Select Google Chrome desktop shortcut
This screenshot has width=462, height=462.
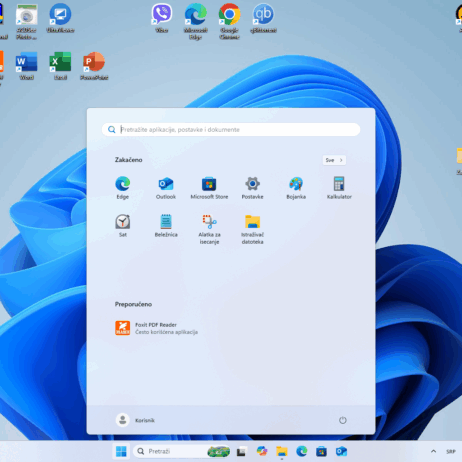pos(229,22)
